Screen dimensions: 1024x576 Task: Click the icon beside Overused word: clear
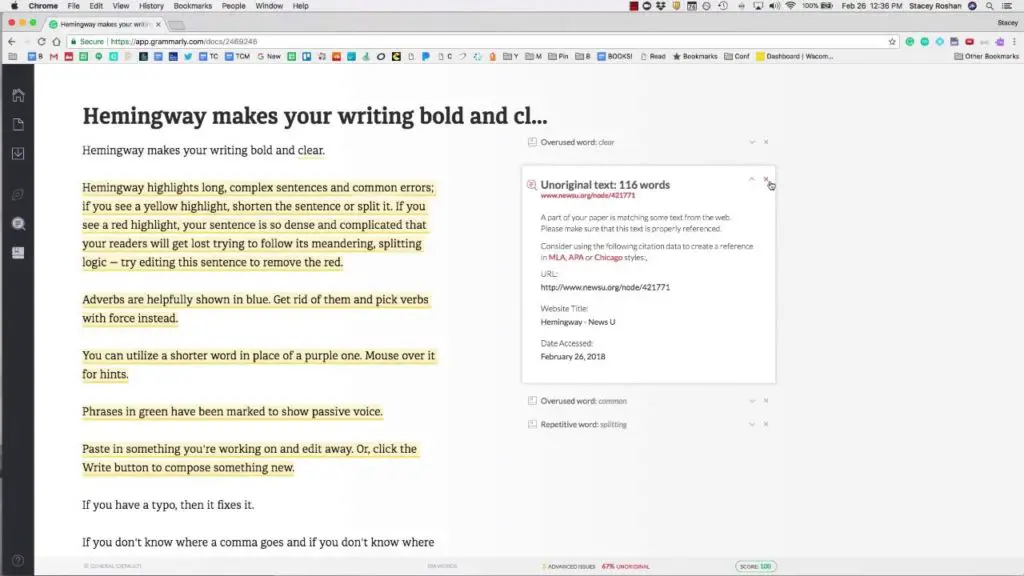tap(532, 142)
